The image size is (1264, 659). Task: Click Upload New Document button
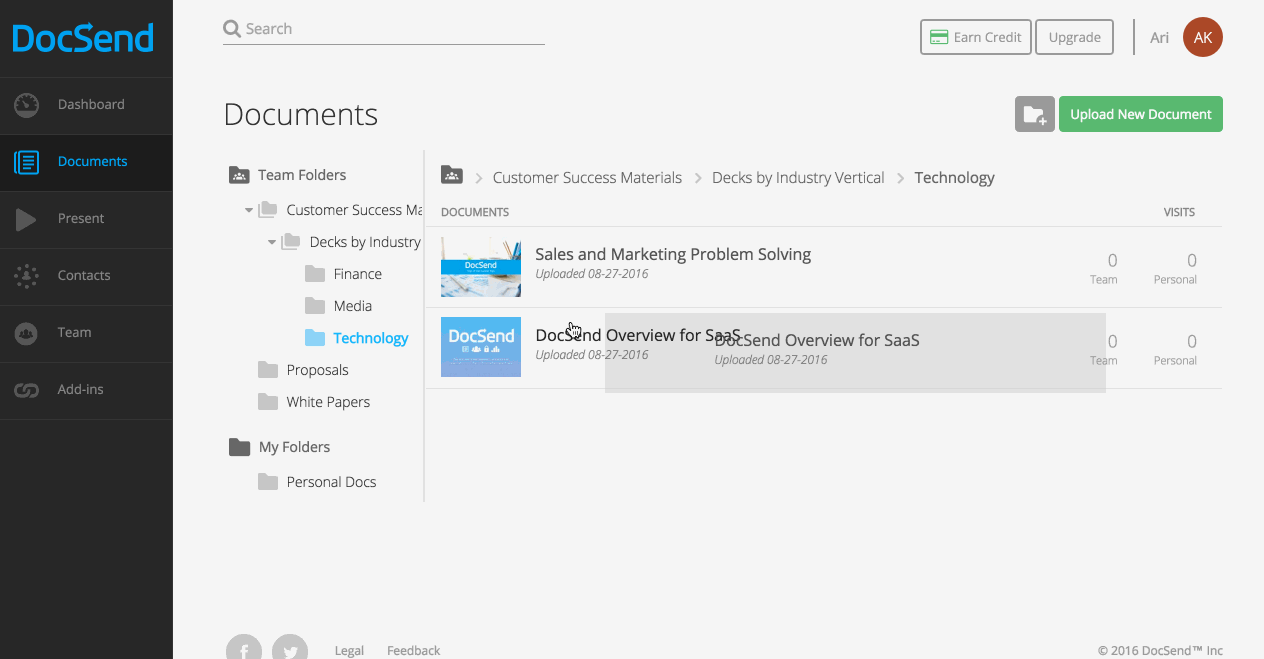pyautogui.click(x=1141, y=114)
